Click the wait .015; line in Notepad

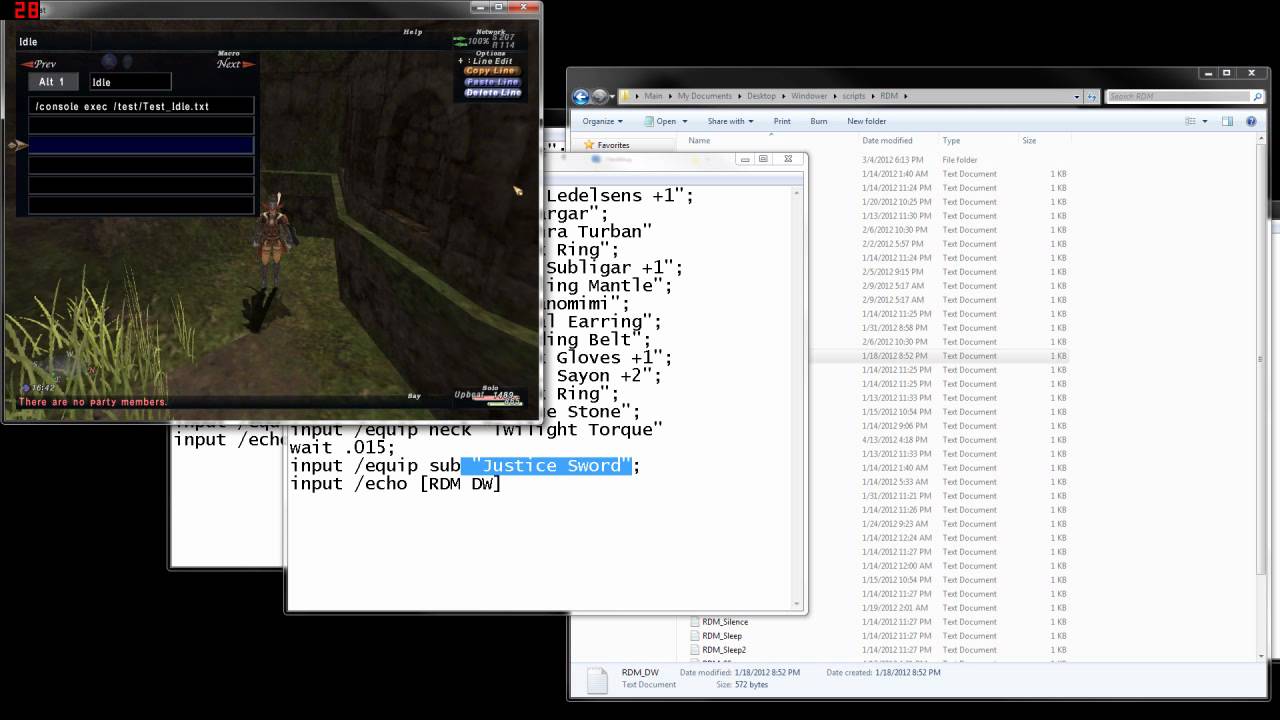coord(342,448)
